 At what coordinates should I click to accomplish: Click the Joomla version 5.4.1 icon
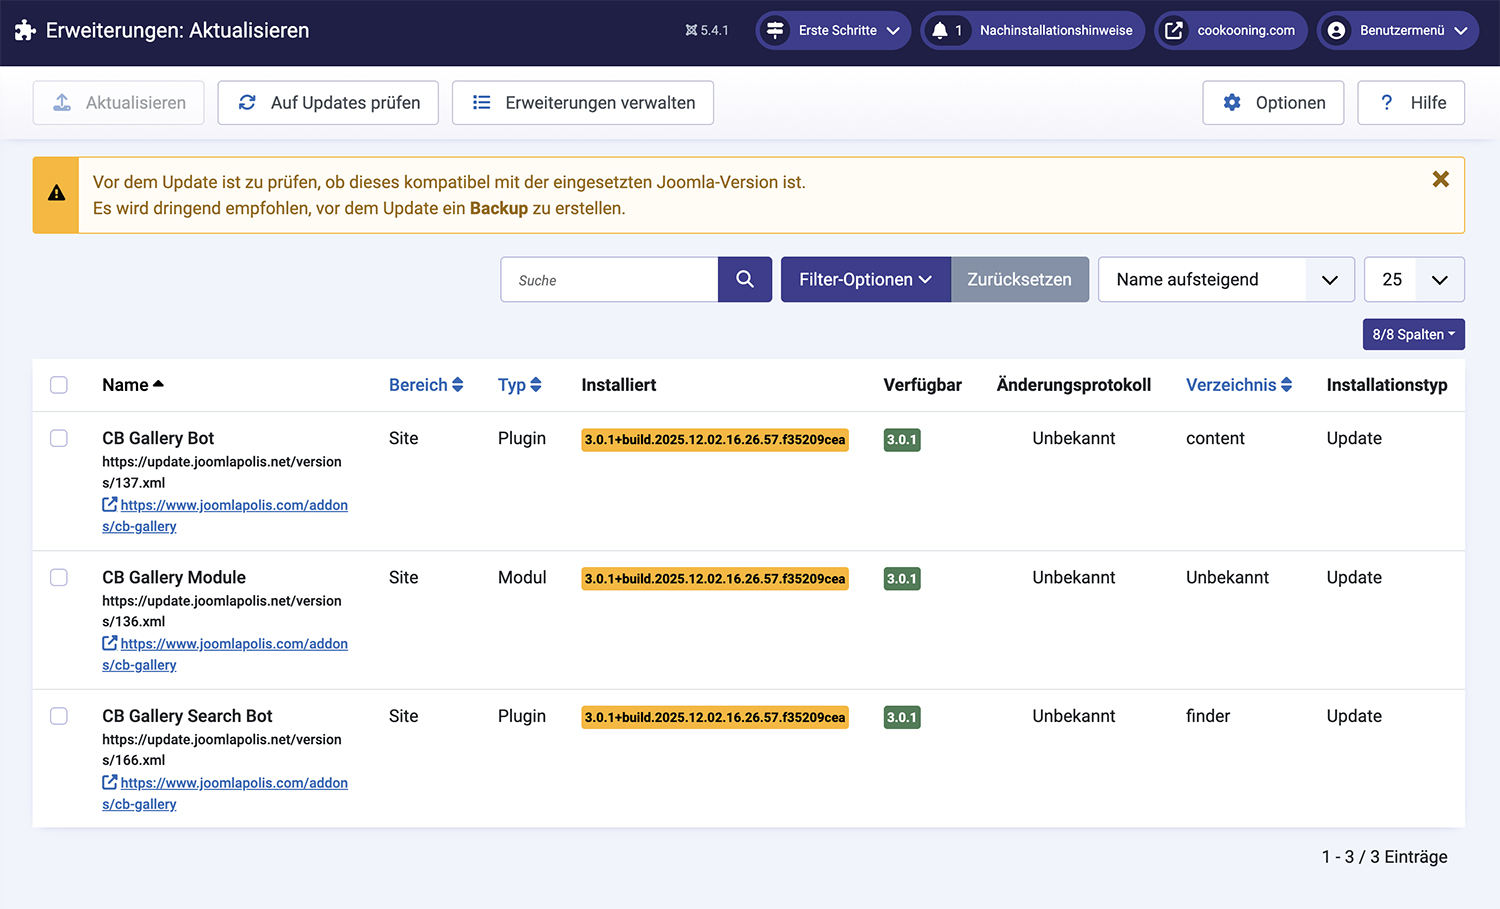click(x=691, y=31)
